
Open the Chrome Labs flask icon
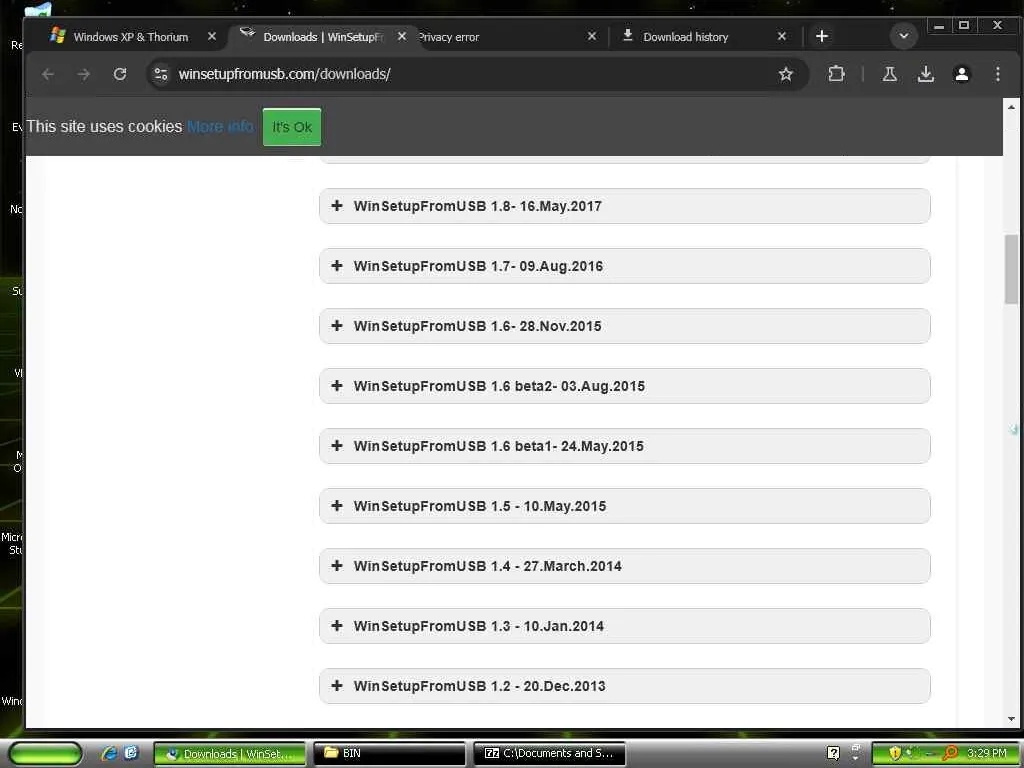coord(889,74)
